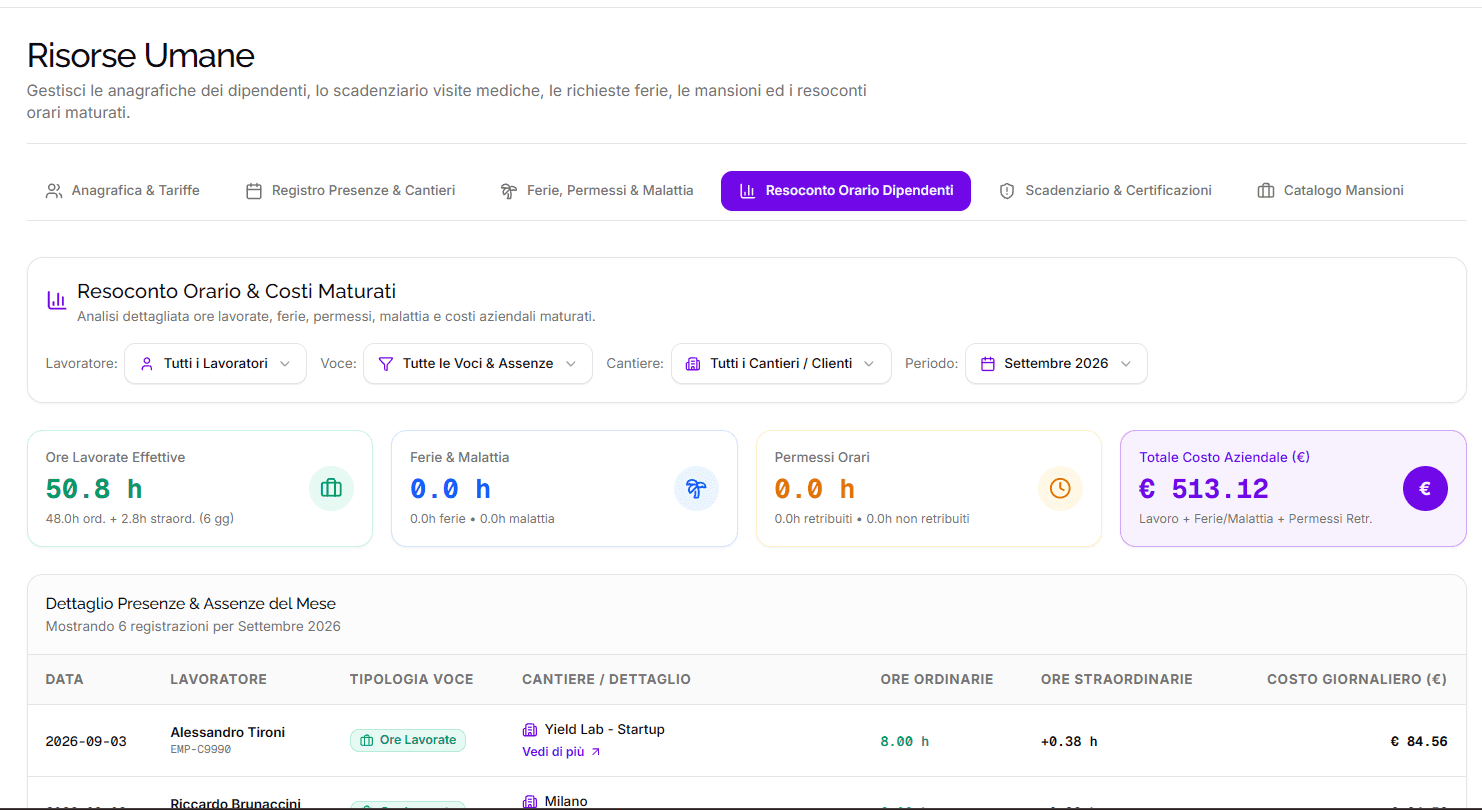Switch to Catalogo Mansioni tab

(1331, 191)
